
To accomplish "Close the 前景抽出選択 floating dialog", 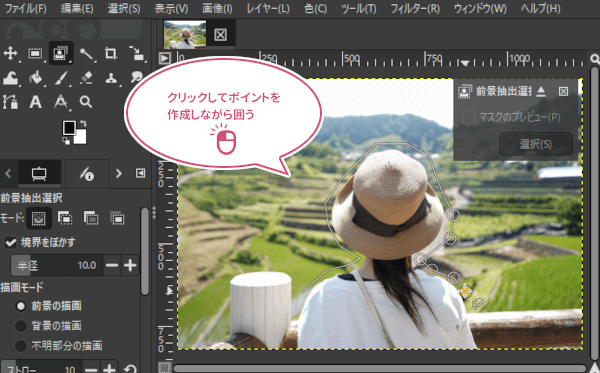I will click(563, 91).
